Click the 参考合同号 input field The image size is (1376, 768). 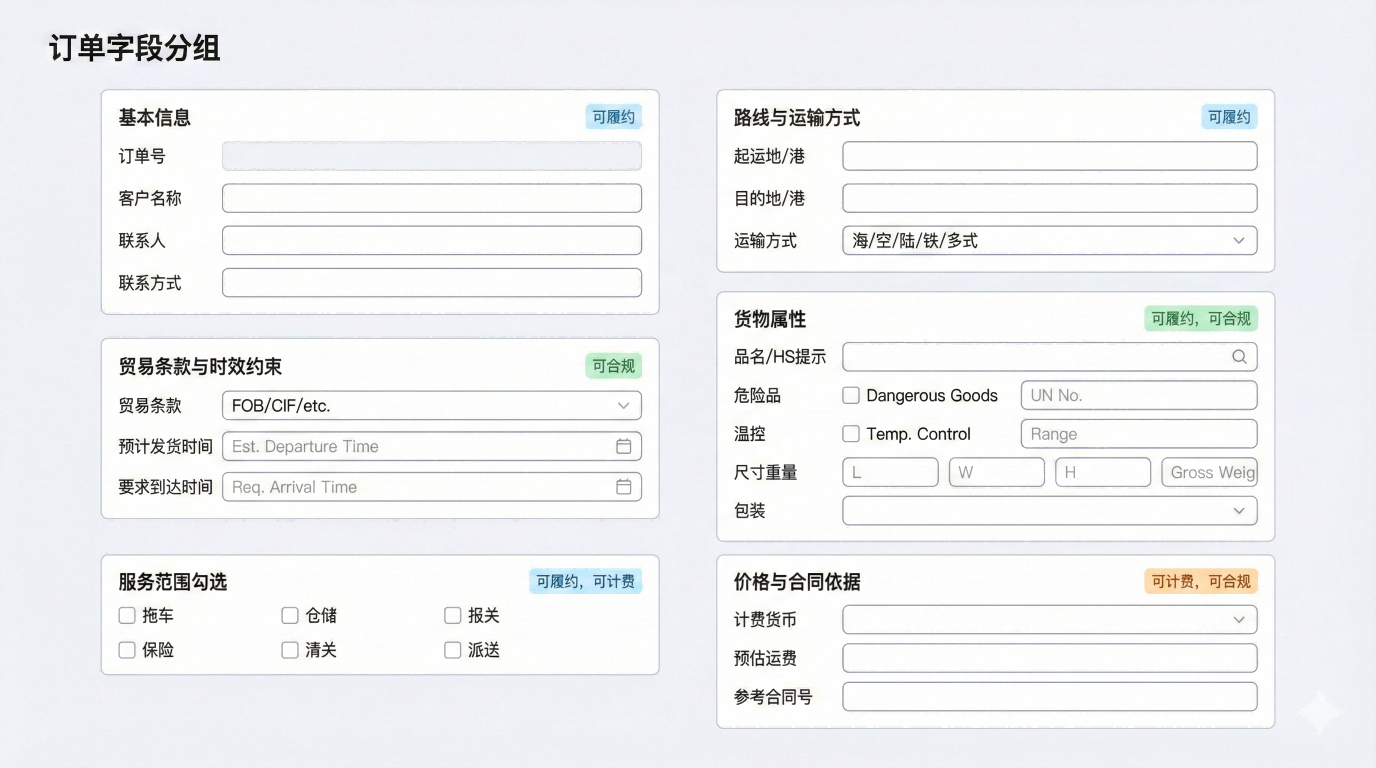click(1049, 697)
